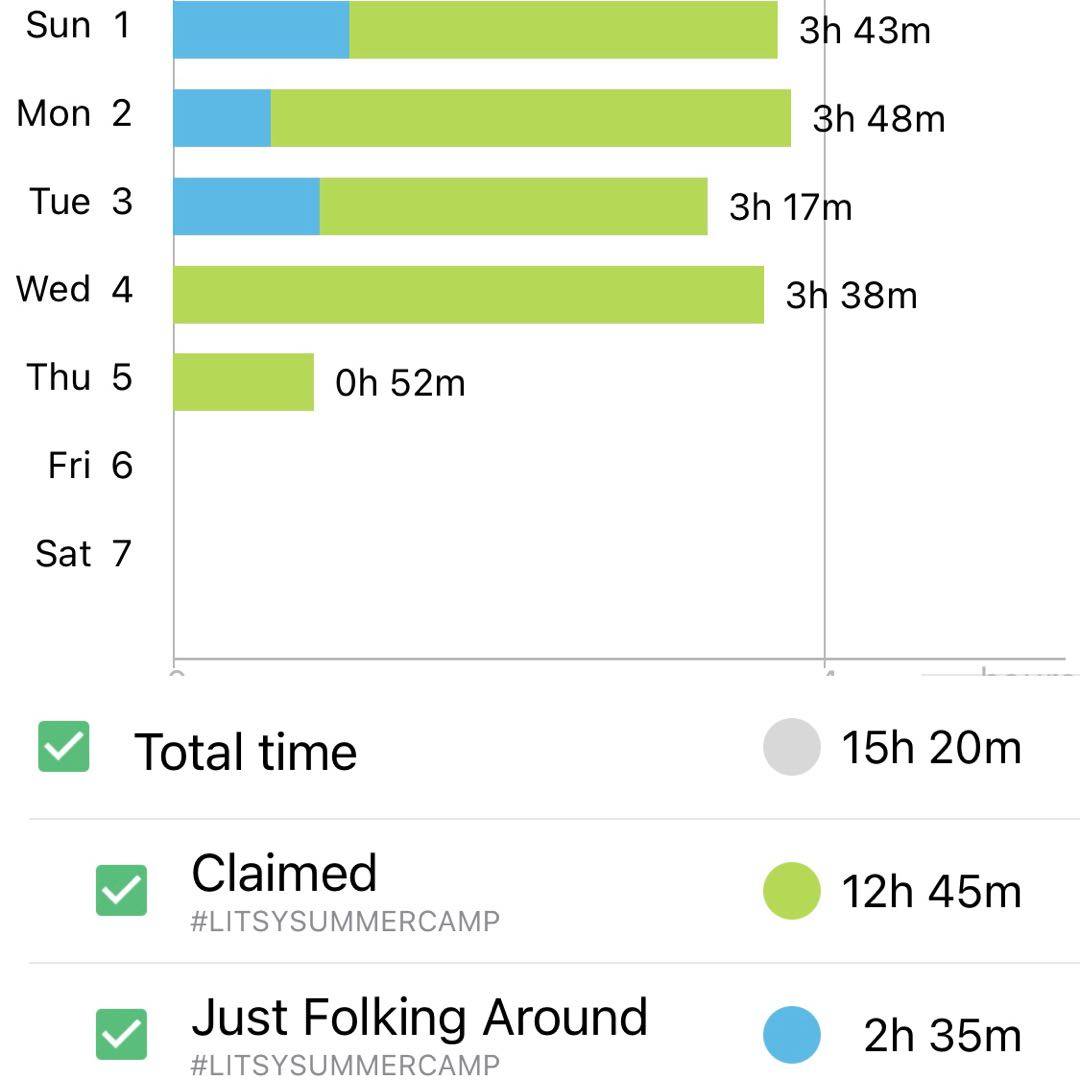This screenshot has width=1080, height=1080.
Task: Select the blue segment of Sunday's bar
Action: click(x=262, y=29)
